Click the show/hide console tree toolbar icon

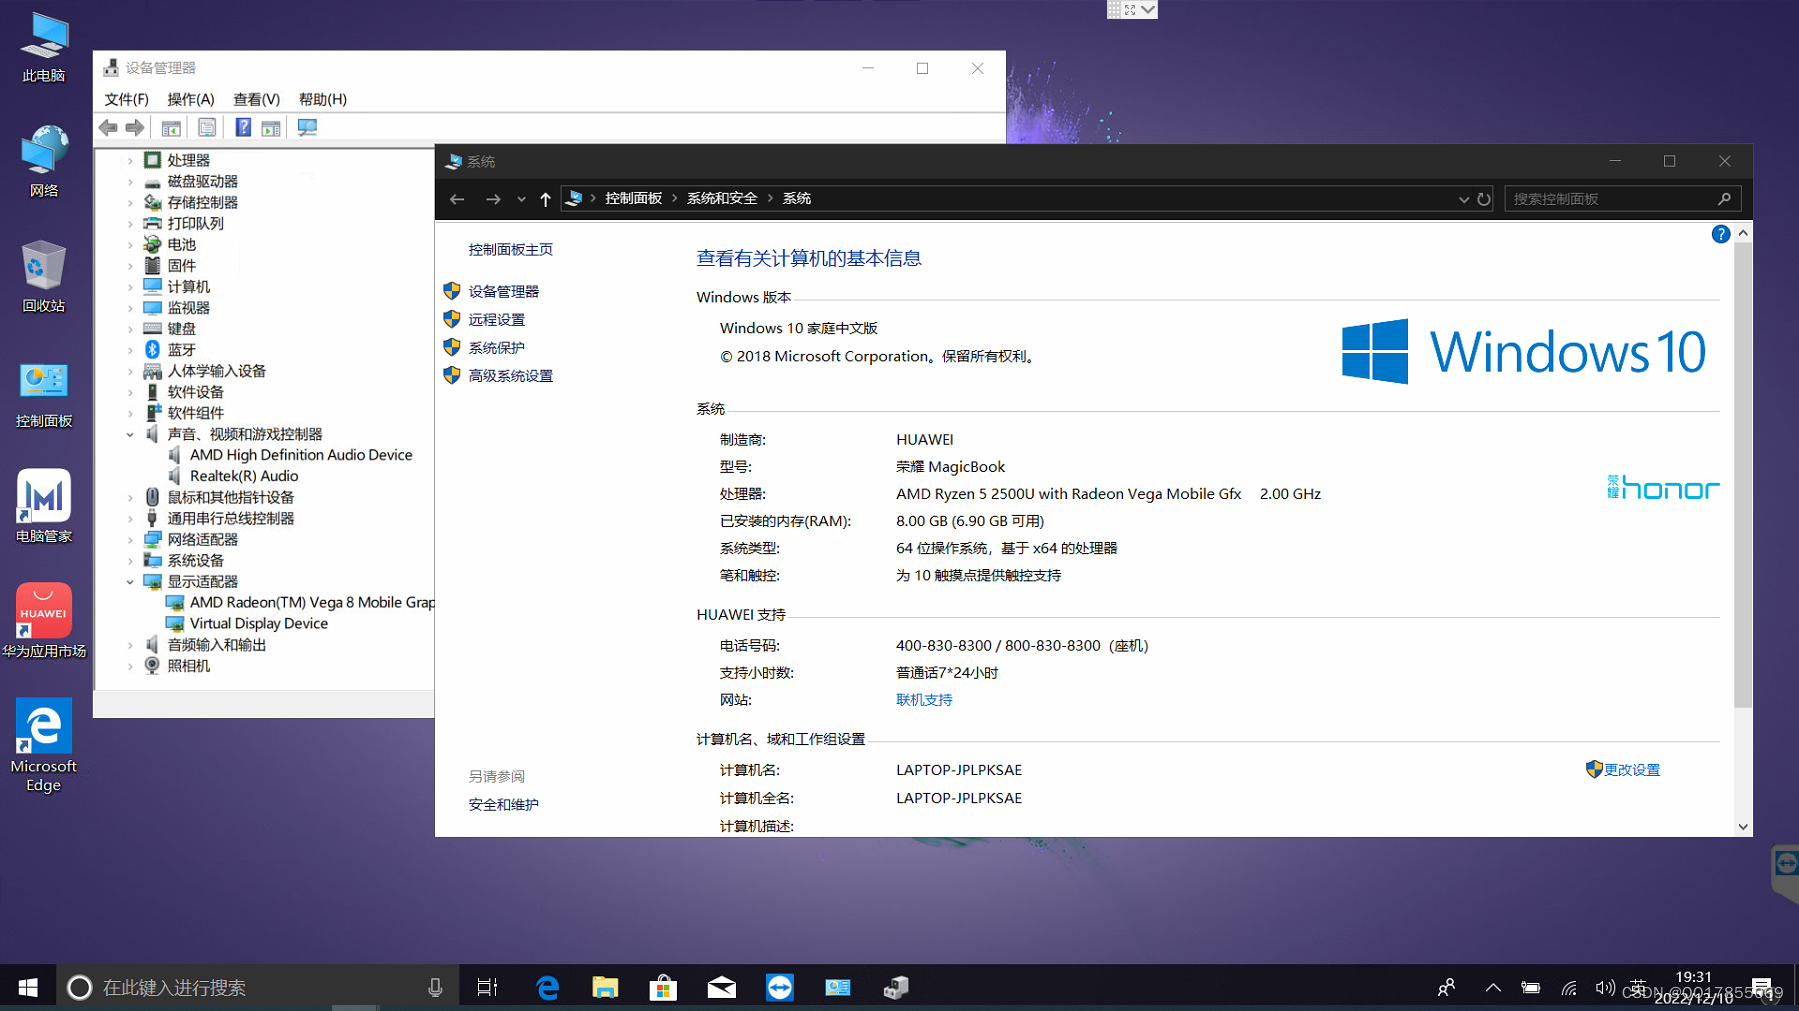coord(171,128)
